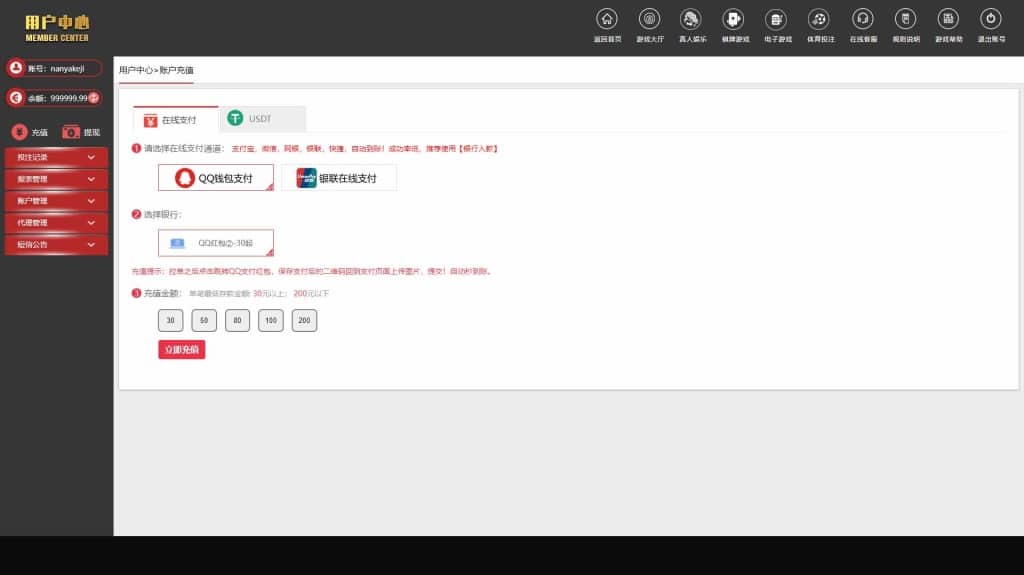The width and height of the screenshot is (1024, 575).
Task: Click the account avatar icon beside nanyakeji
Action: [16, 68]
